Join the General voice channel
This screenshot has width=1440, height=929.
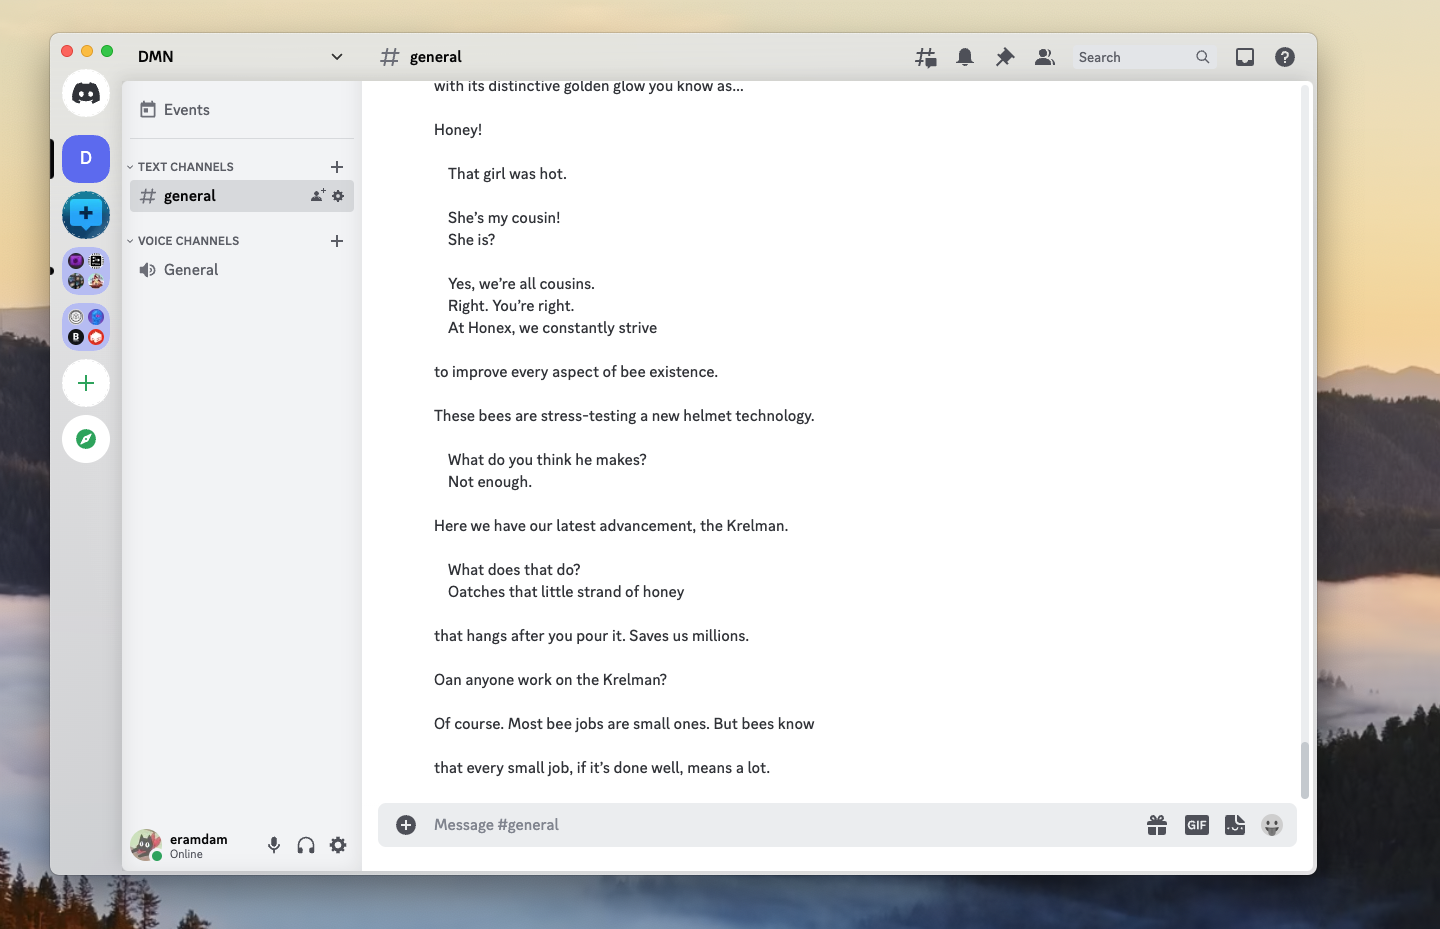241,270
